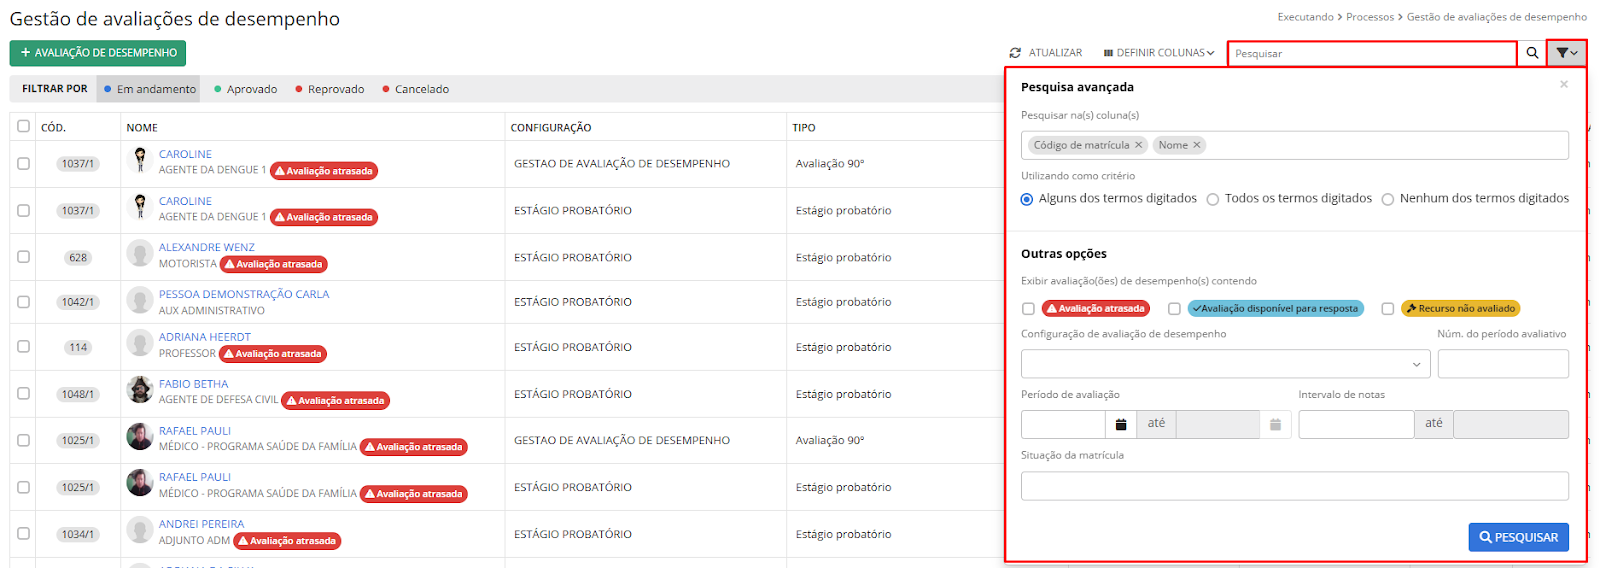Select 'Todos os termos digitados' radio option
1600x568 pixels.
[1213, 199]
